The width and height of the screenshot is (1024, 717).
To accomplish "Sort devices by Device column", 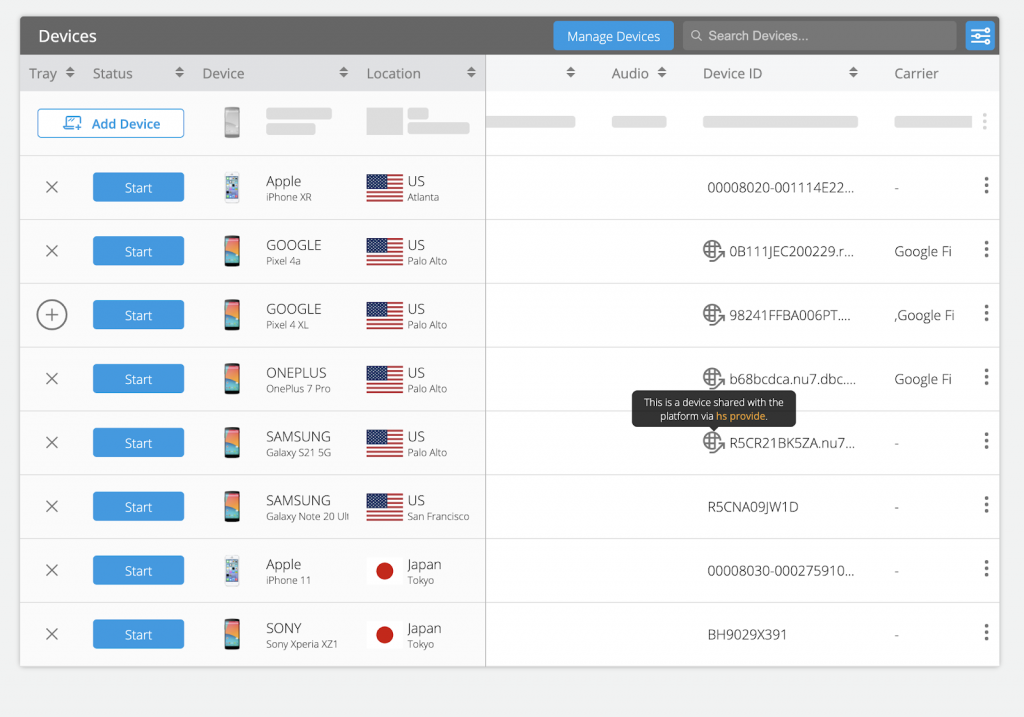I will 344,72.
